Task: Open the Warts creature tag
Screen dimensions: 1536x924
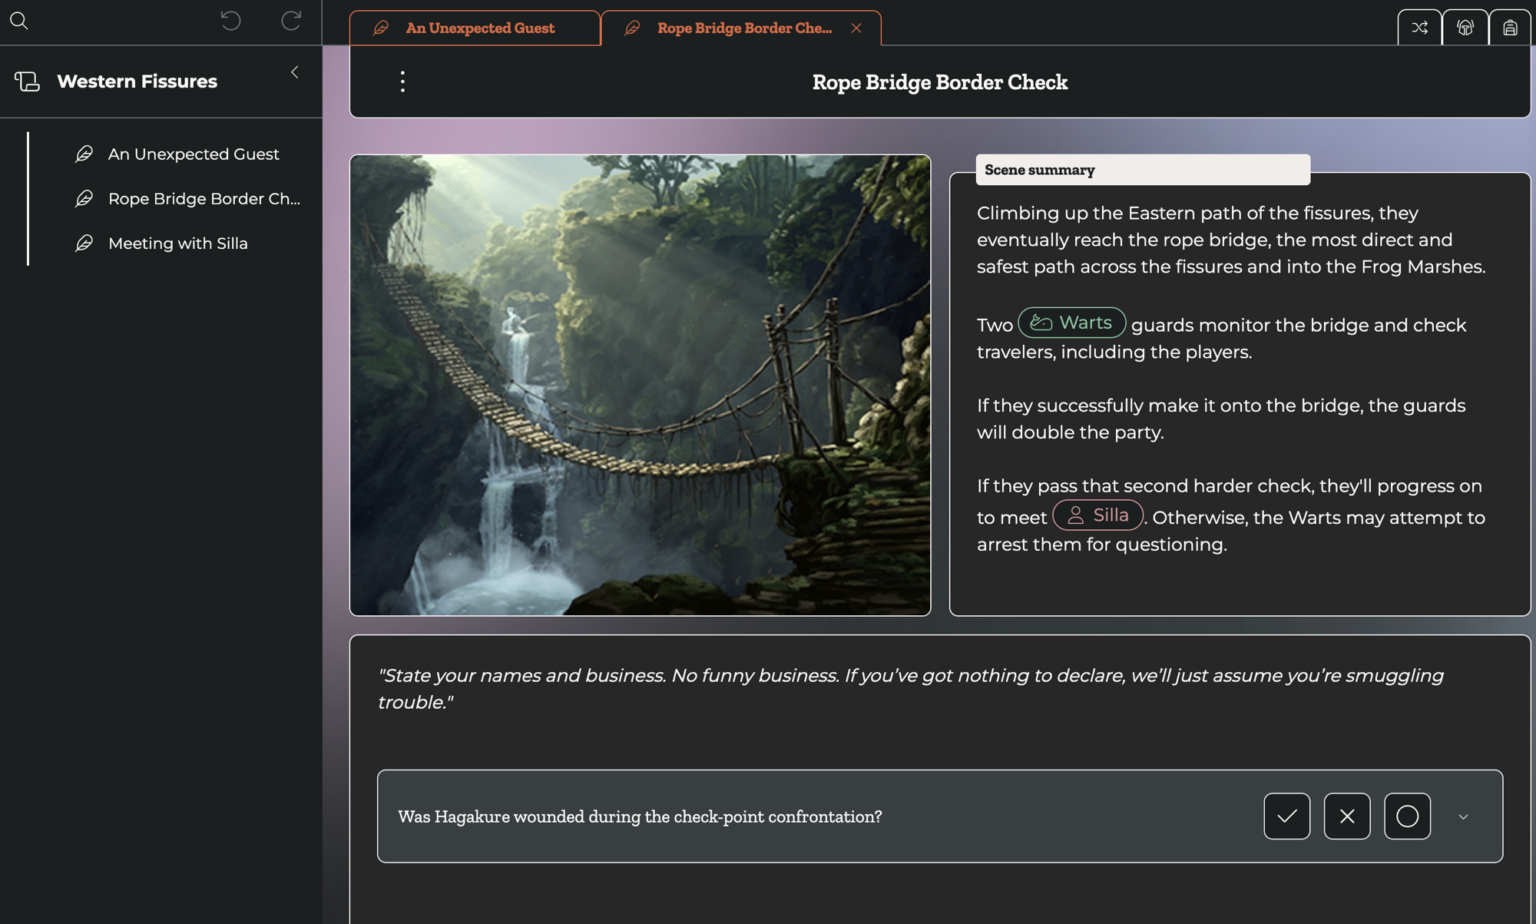Action: pos(1072,323)
